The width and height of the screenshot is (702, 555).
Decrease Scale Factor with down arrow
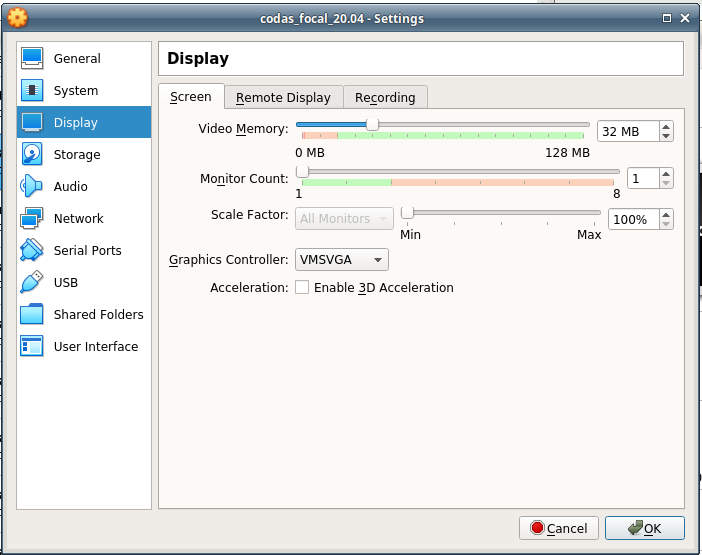pyautogui.click(x=666, y=224)
